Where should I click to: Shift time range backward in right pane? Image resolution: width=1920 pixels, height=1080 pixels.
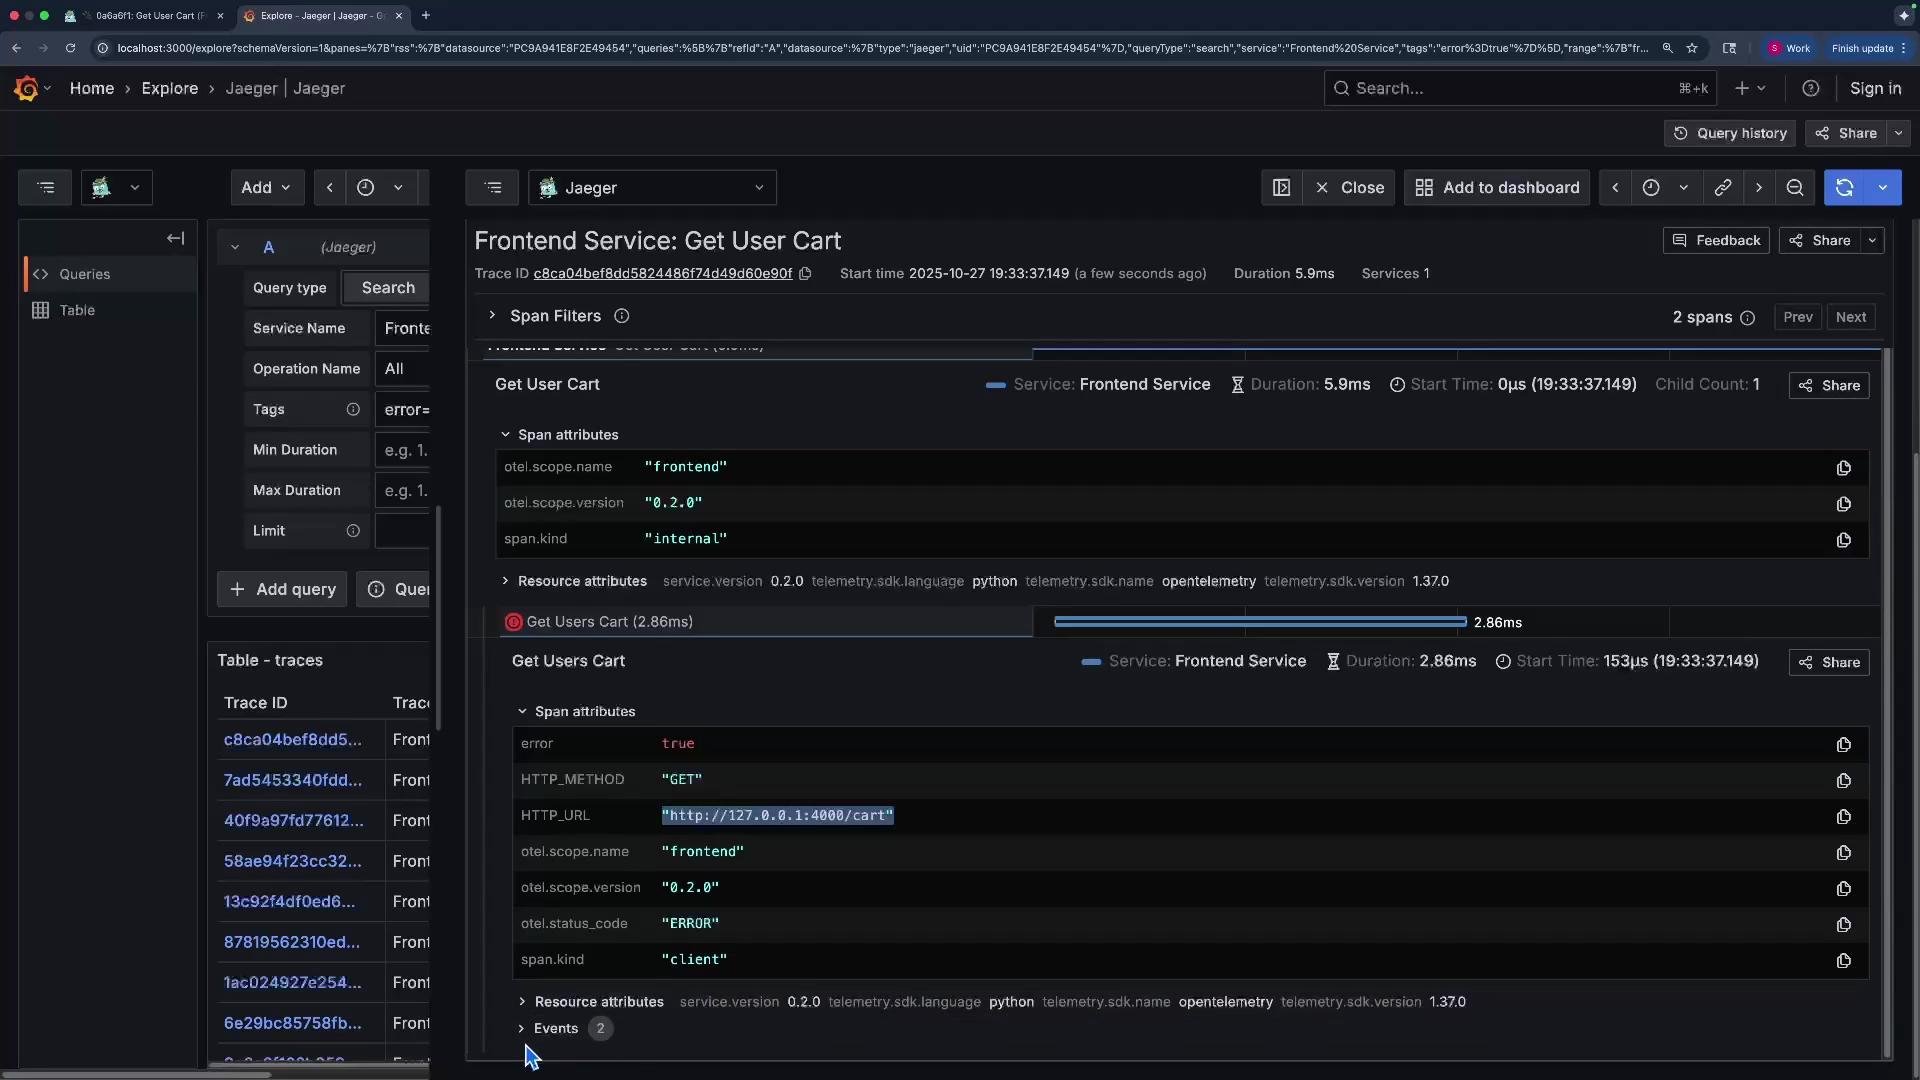(x=1615, y=187)
